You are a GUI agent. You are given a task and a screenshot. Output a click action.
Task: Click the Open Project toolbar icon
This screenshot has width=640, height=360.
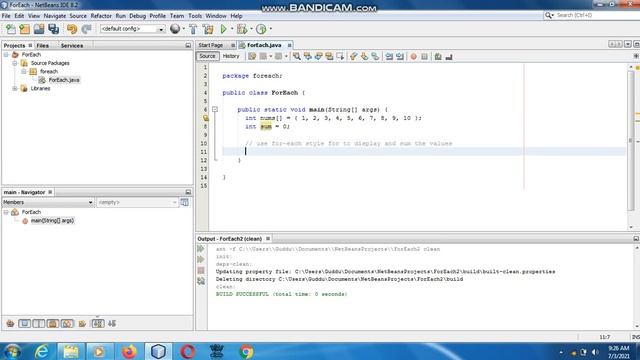coord(39,29)
